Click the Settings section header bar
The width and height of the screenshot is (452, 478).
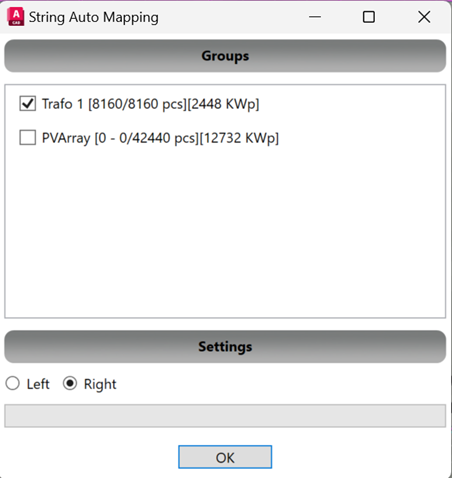225,347
